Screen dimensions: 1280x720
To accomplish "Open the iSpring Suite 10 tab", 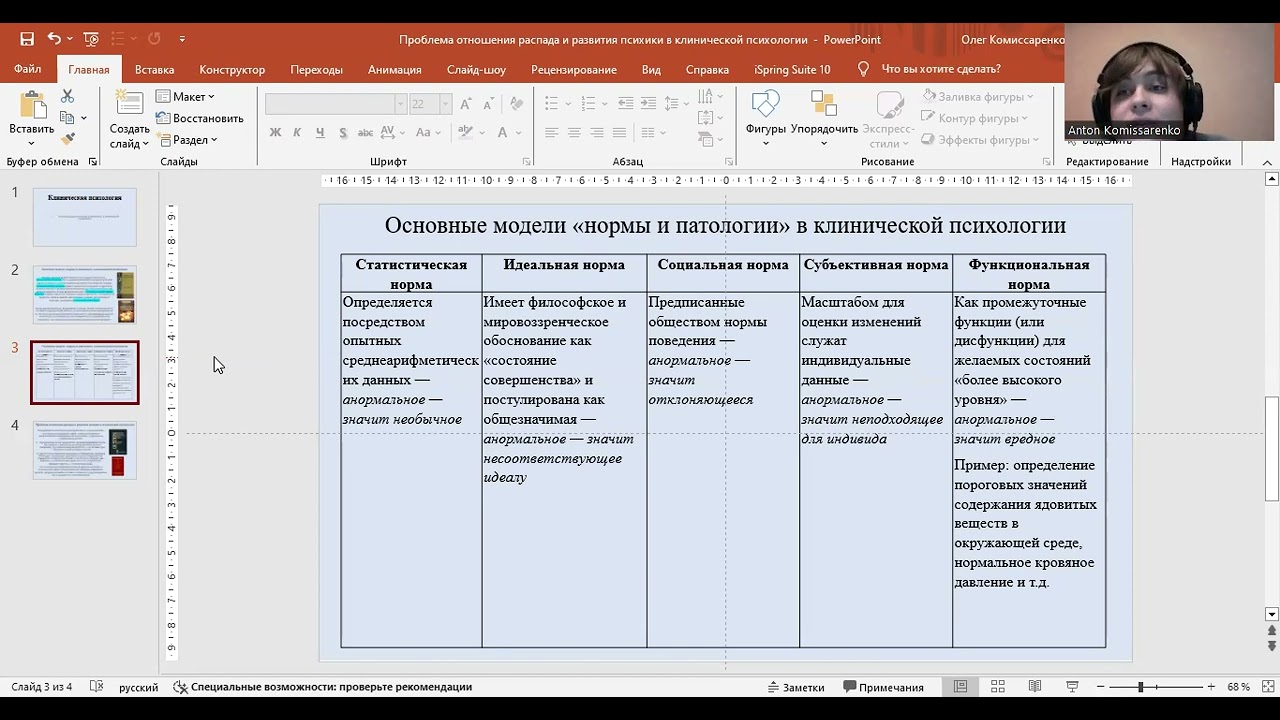I will [792, 69].
